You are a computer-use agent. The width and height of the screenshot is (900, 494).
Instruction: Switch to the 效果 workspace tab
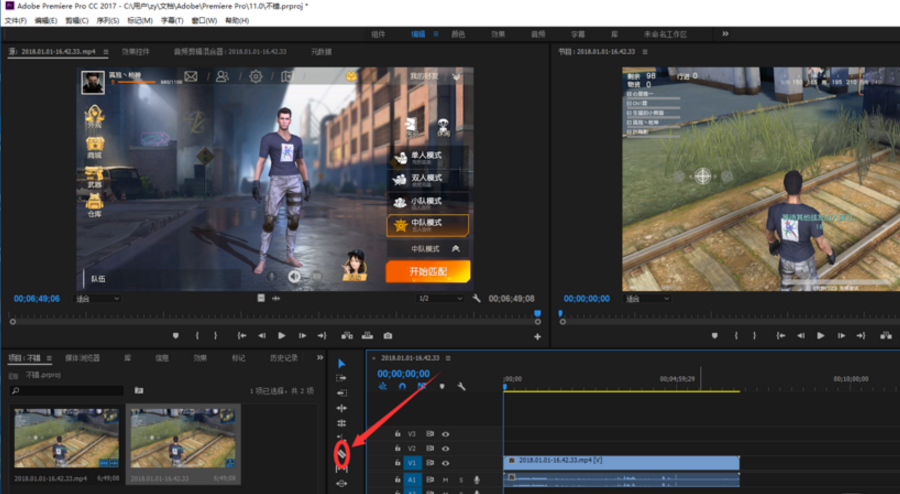coord(498,34)
